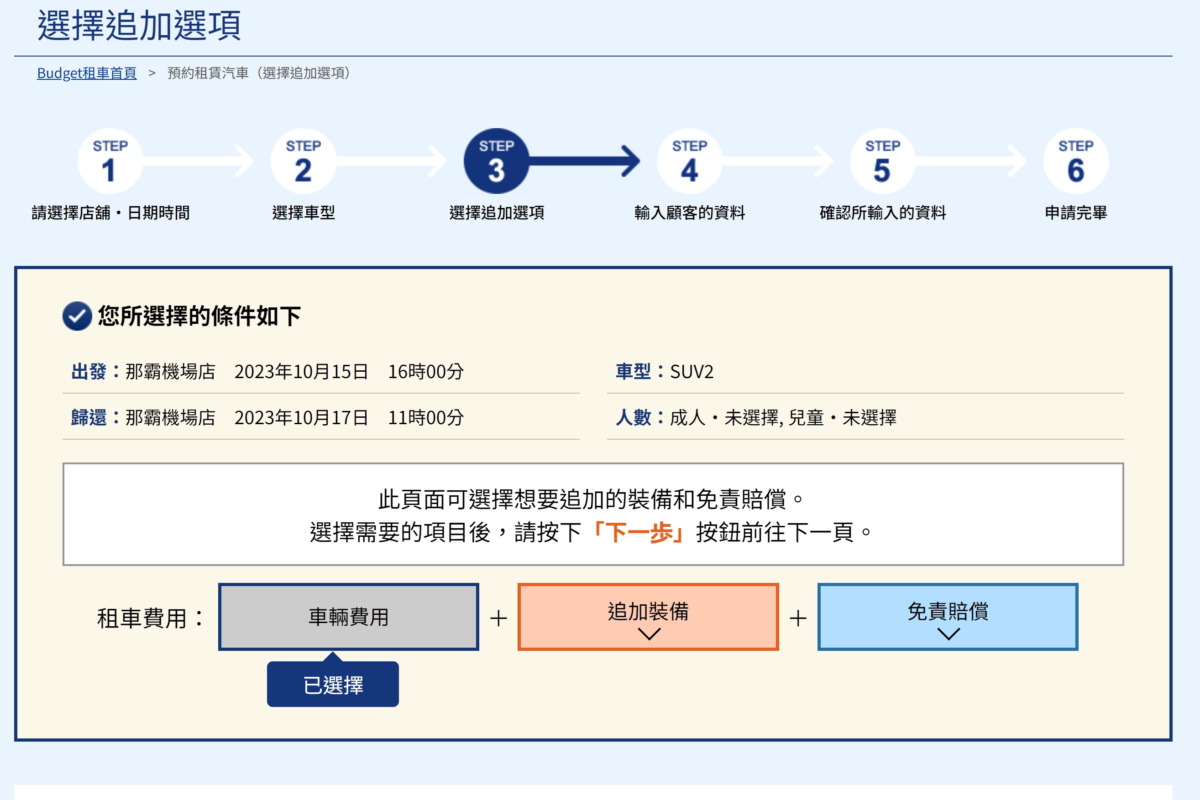Open the Budget租車首頁 breadcrumb link
Image resolution: width=1200 pixels, height=800 pixels.
click(87, 73)
